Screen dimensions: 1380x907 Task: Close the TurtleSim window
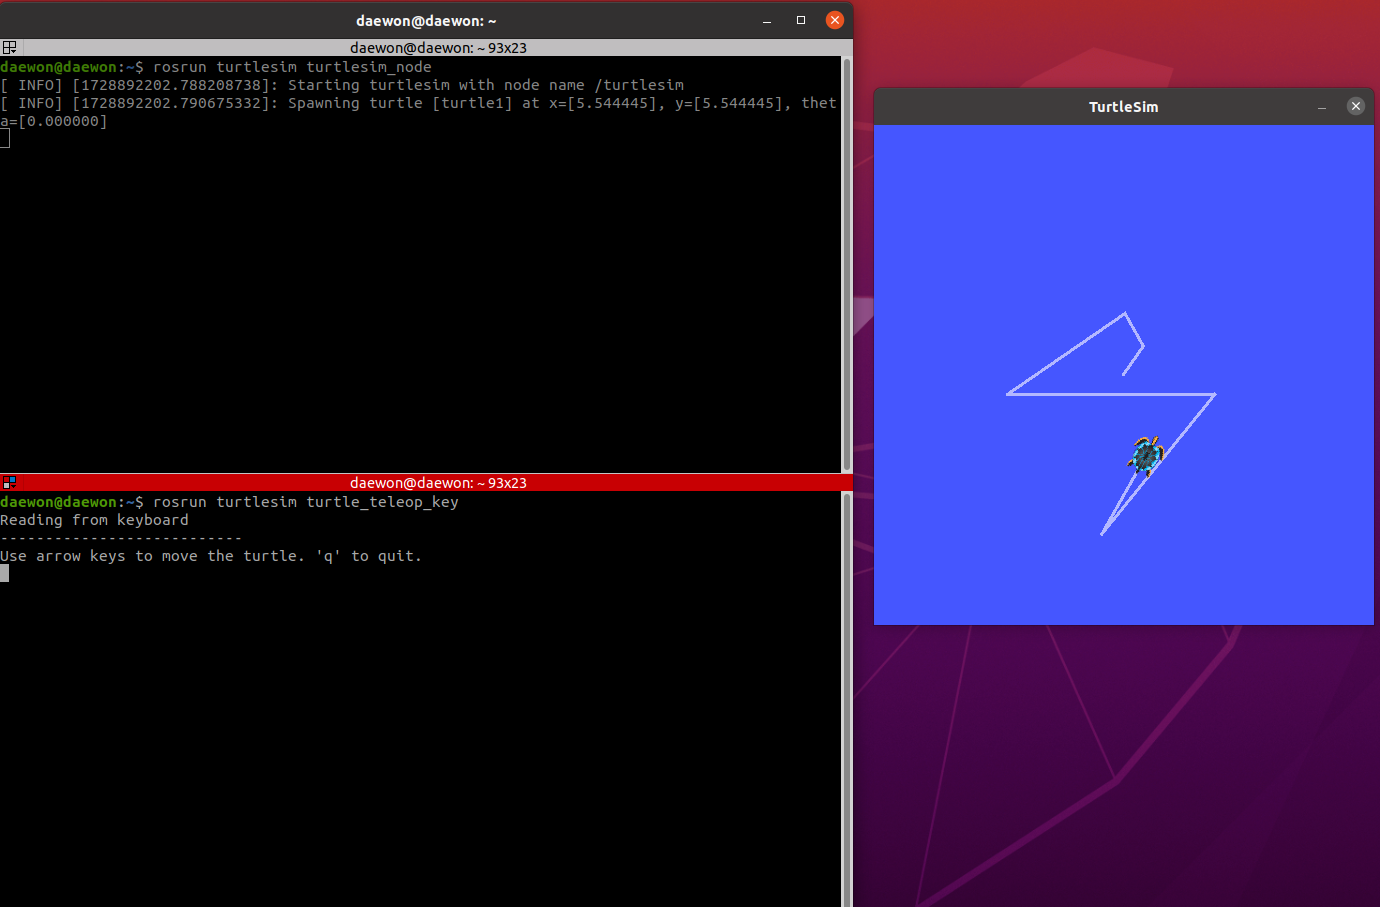point(1356,106)
